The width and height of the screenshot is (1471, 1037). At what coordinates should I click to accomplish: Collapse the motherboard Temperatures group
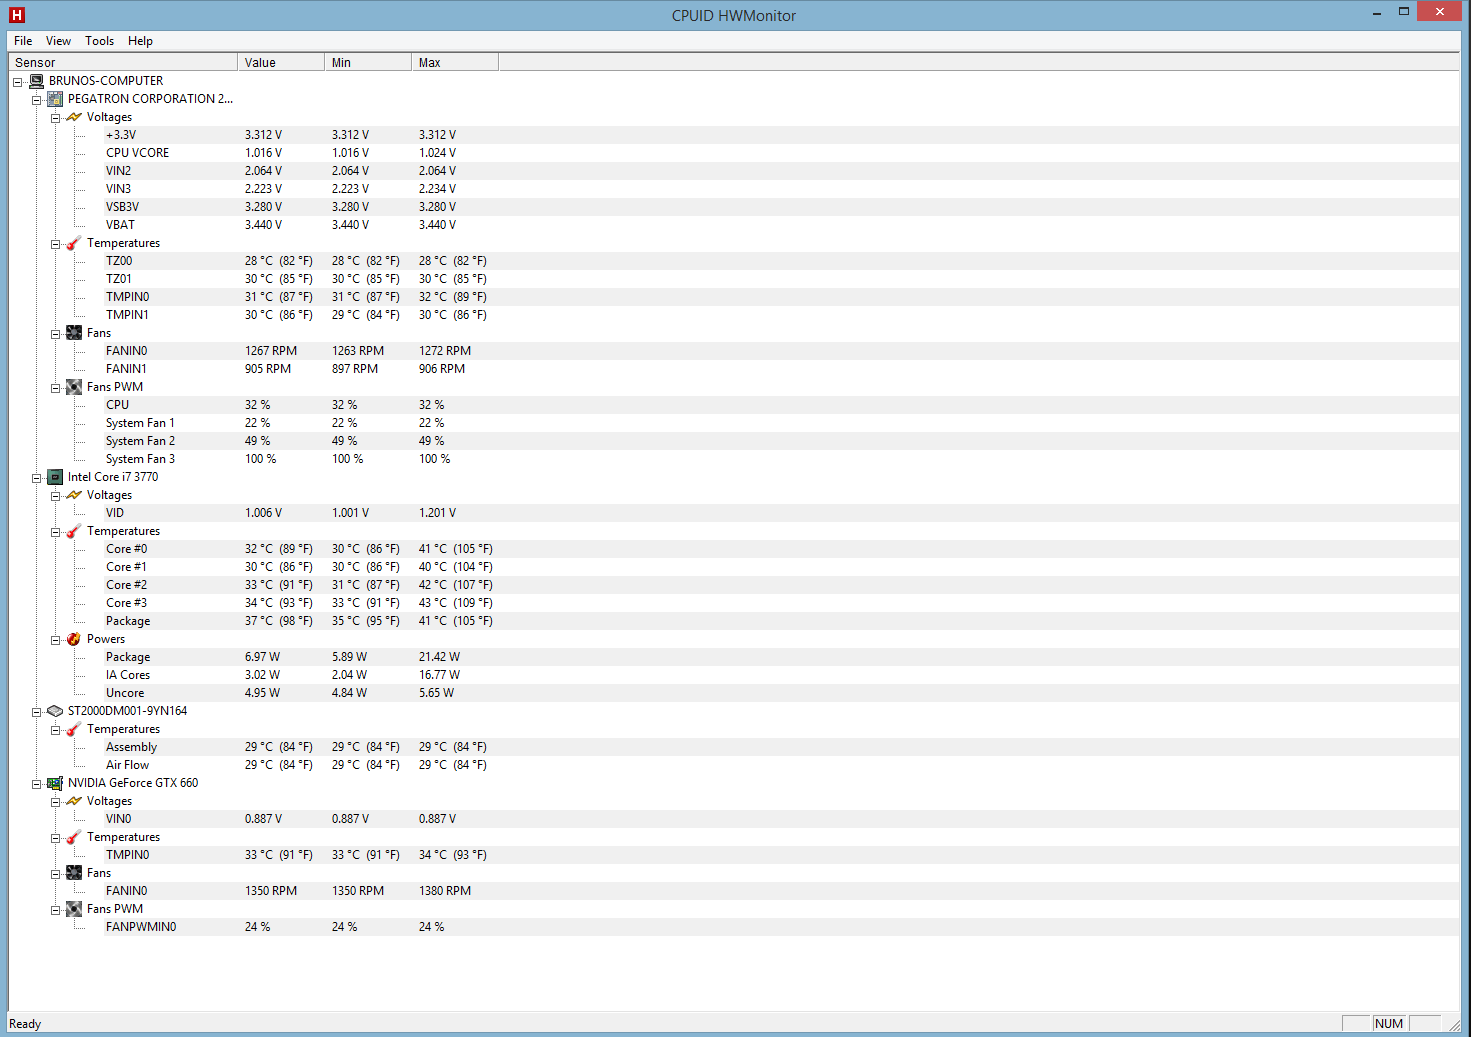click(55, 244)
